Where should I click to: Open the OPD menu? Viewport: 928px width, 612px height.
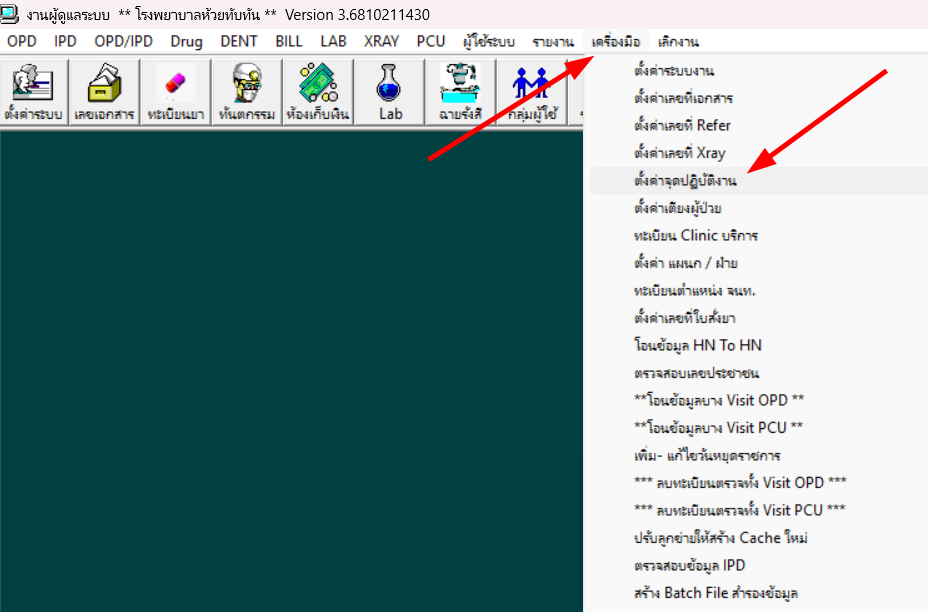(x=21, y=41)
